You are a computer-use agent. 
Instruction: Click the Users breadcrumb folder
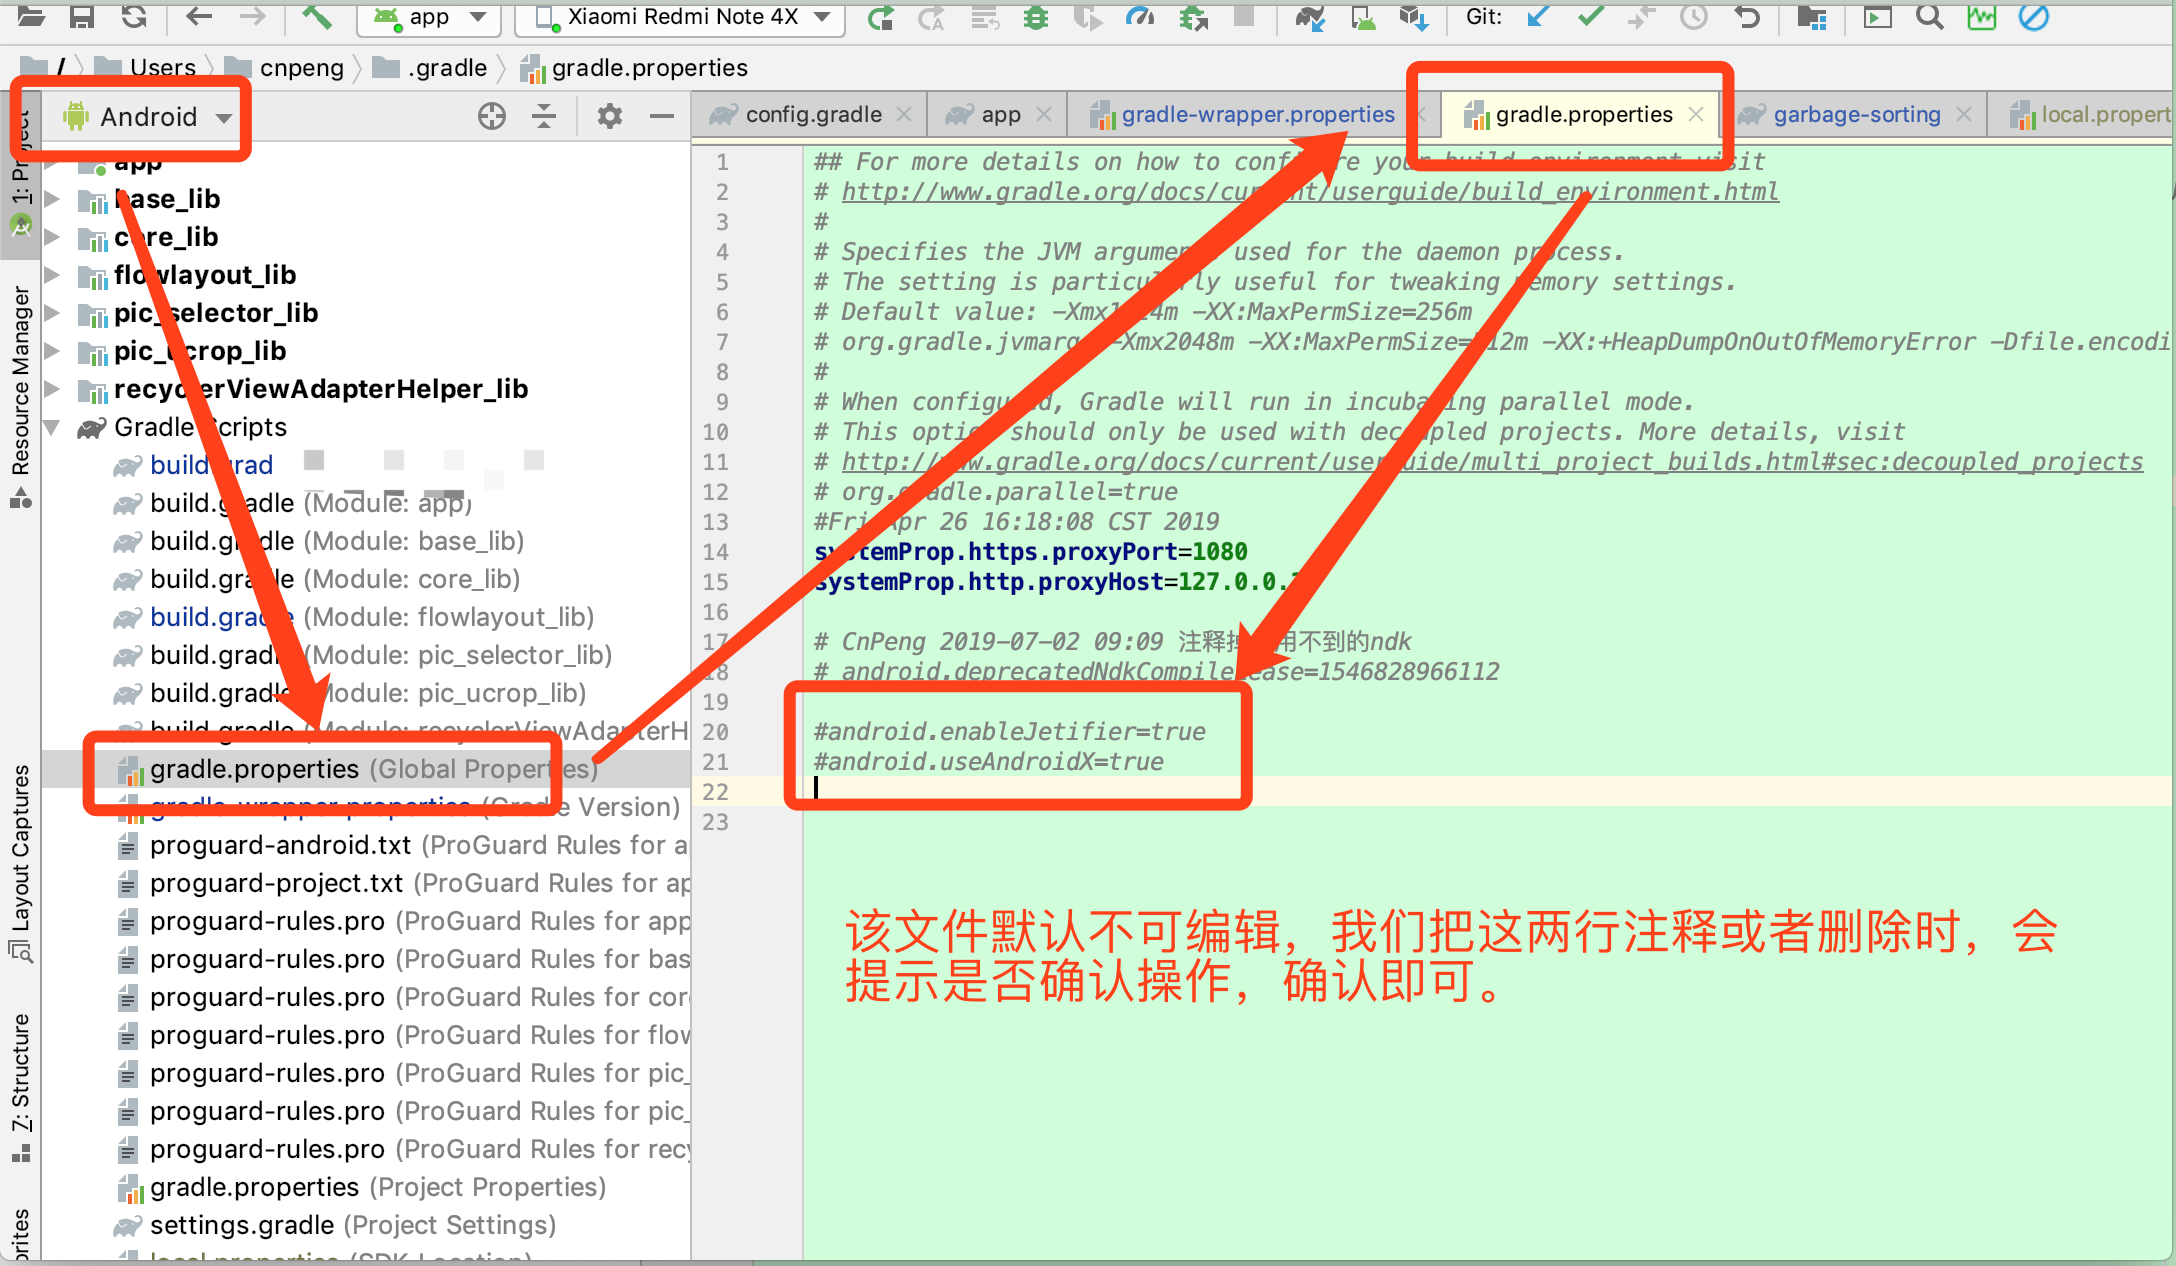tap(146, 68)
